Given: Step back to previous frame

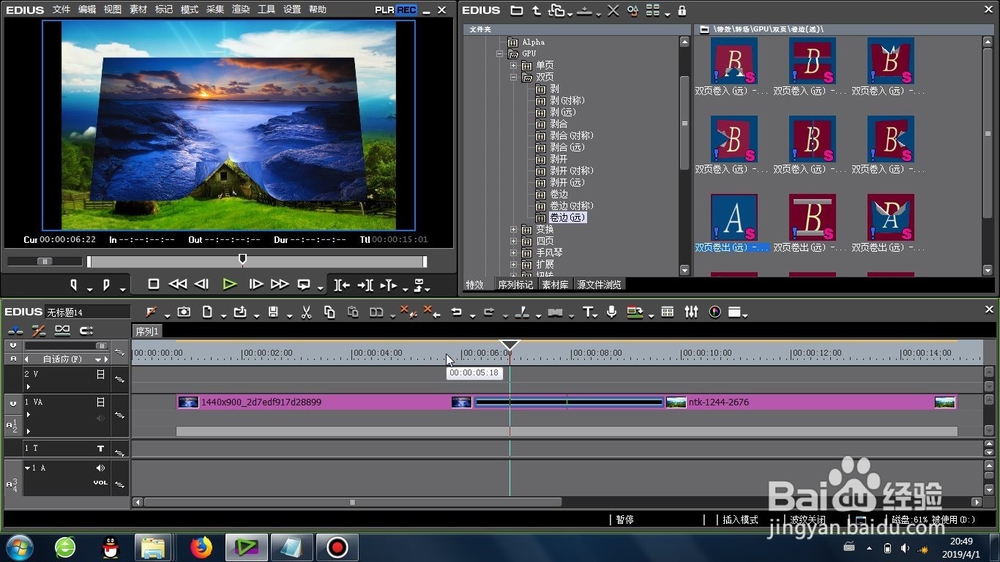Looking at the screenshot, I should tap(202, 284).
